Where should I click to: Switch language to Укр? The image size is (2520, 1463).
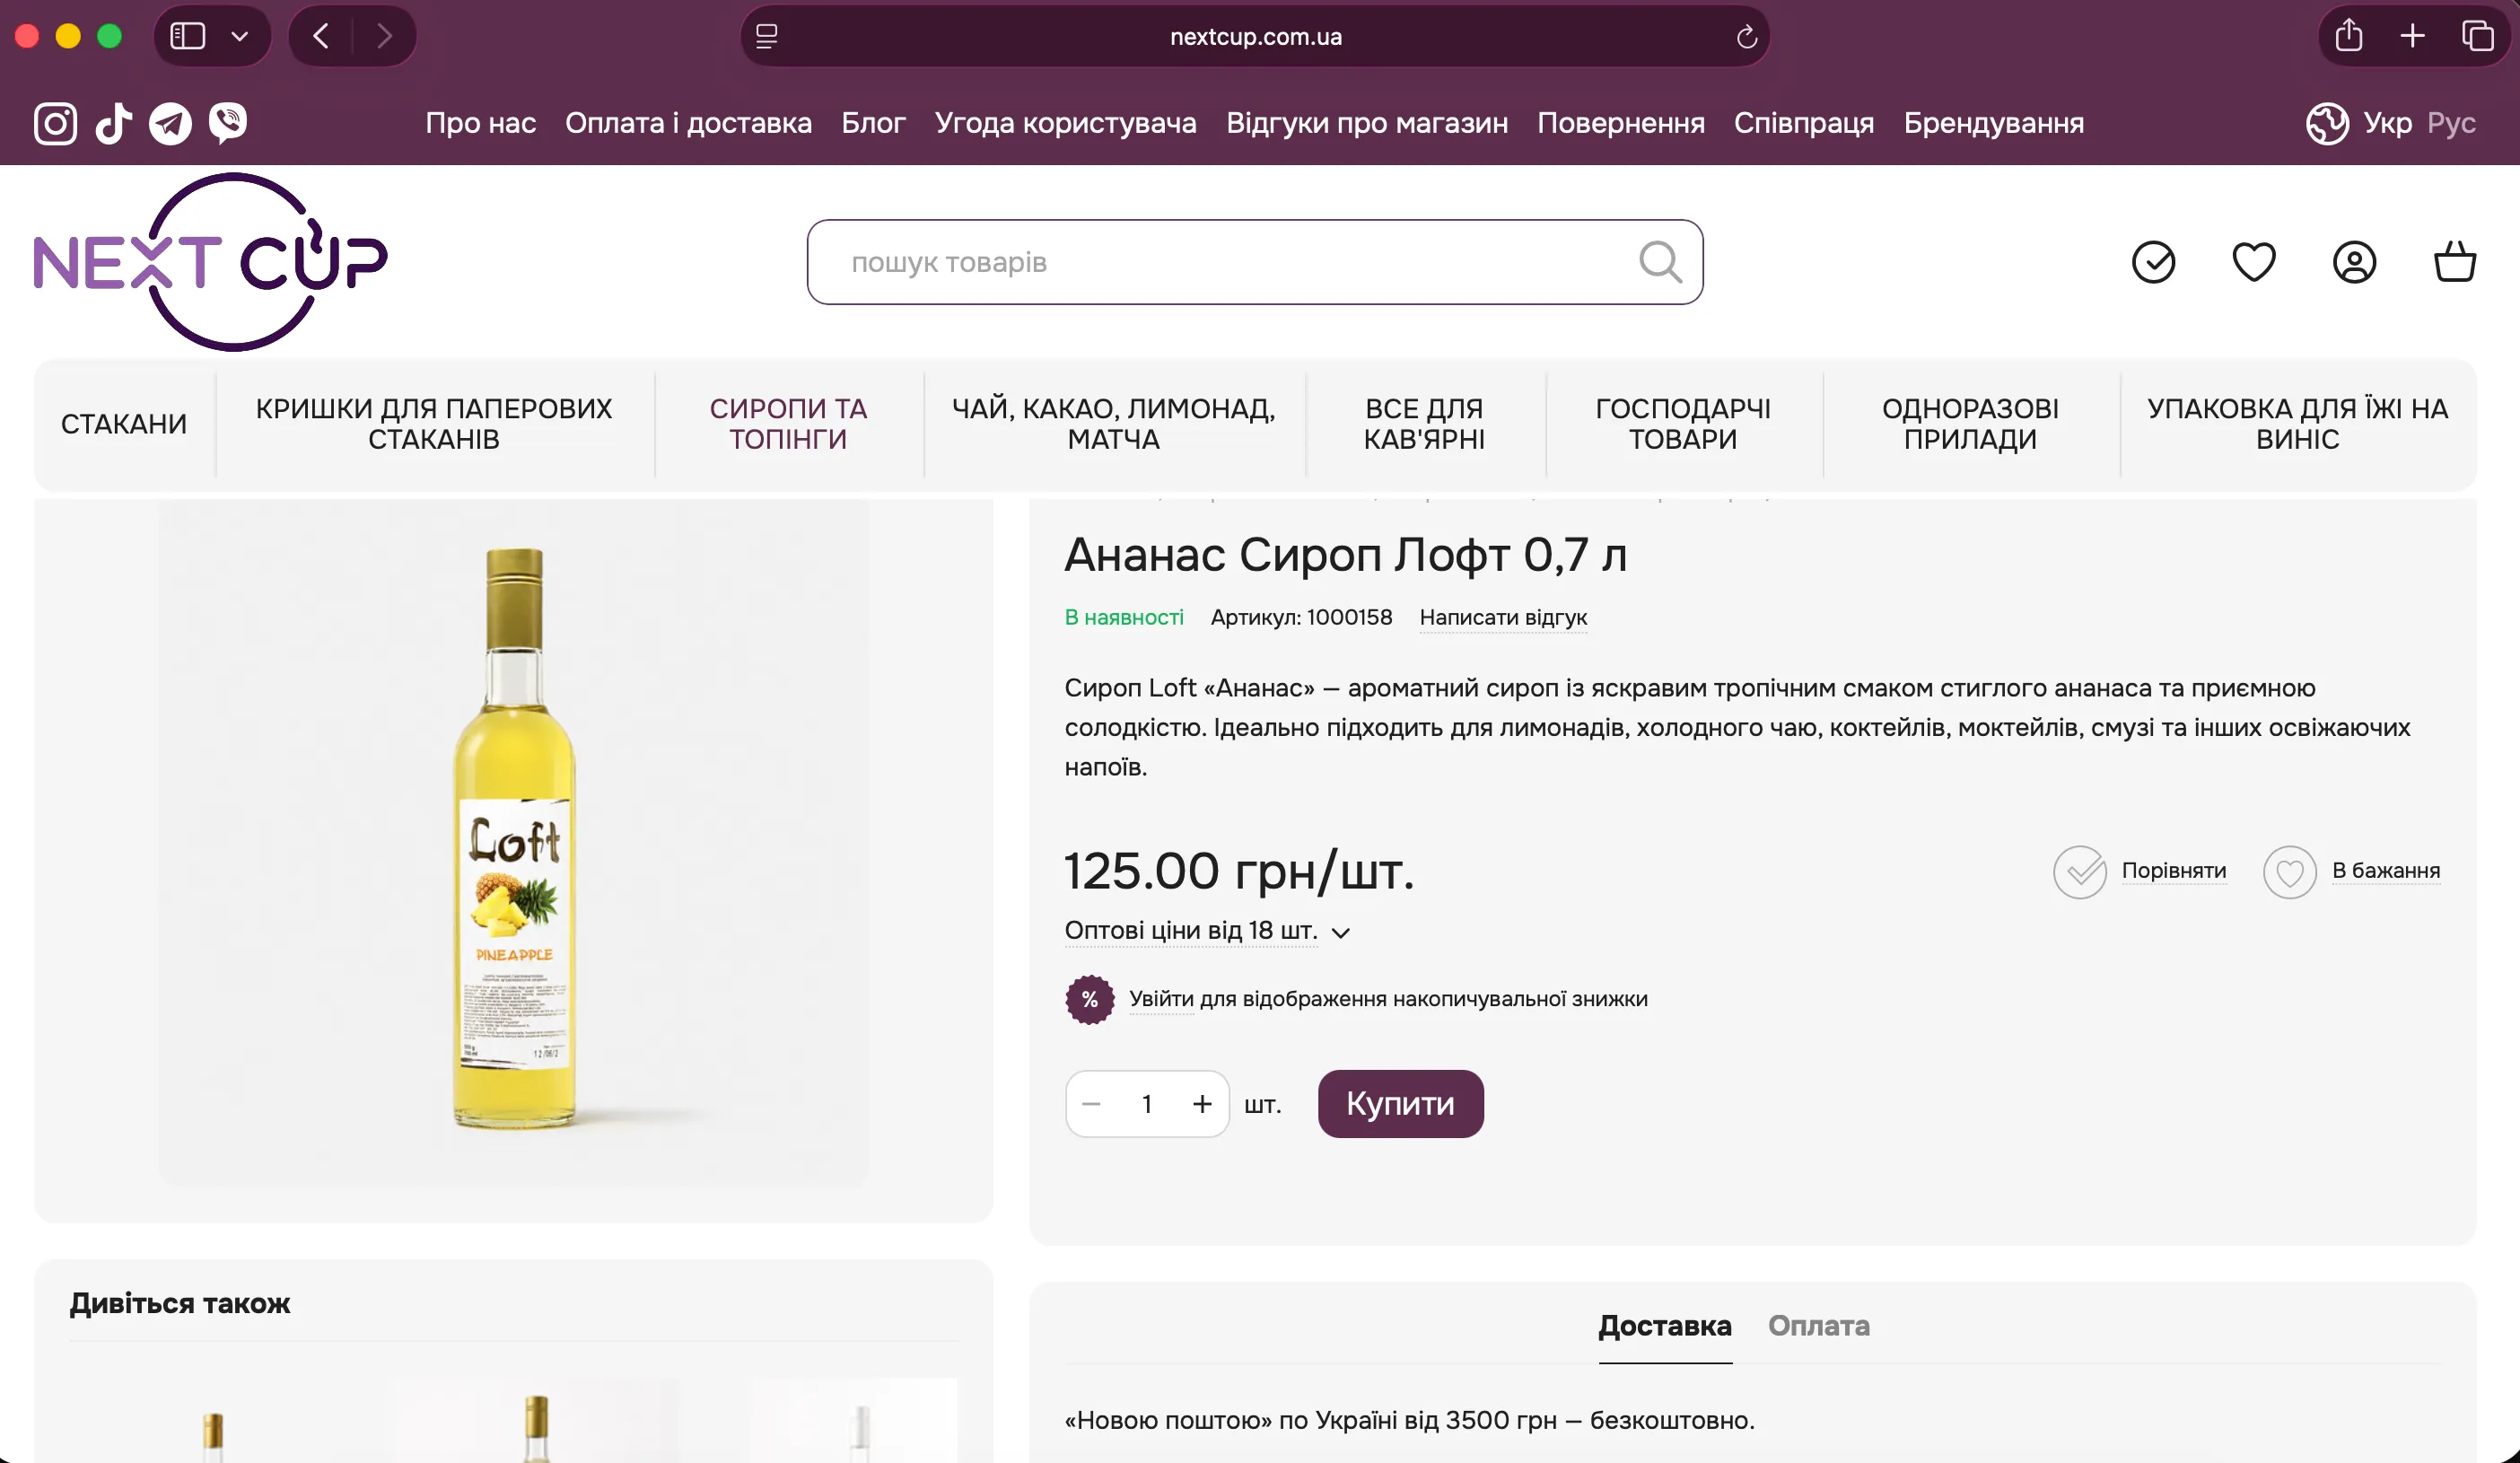click(x=2387, y=123)
